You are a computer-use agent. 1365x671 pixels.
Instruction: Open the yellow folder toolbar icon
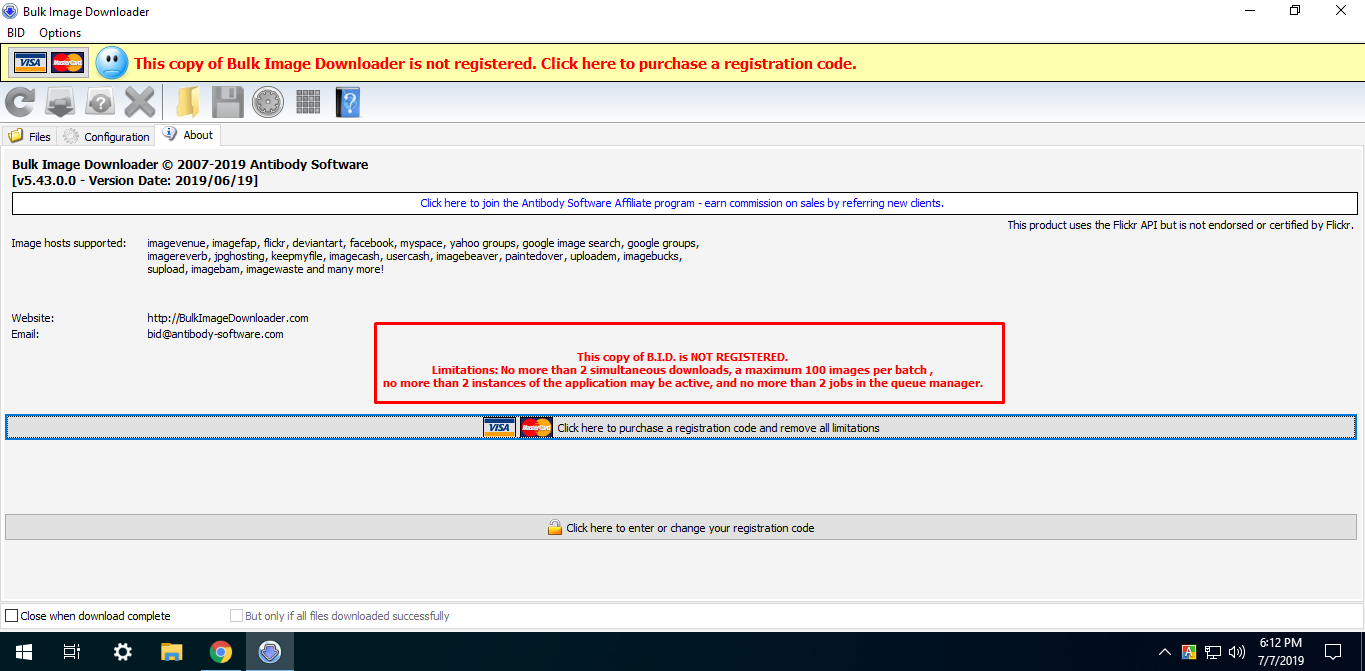[187, 102]
